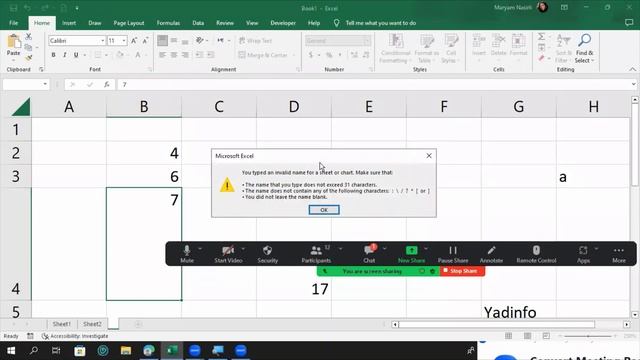
Task: Open Find & Select menu
Action: point(584,49)
